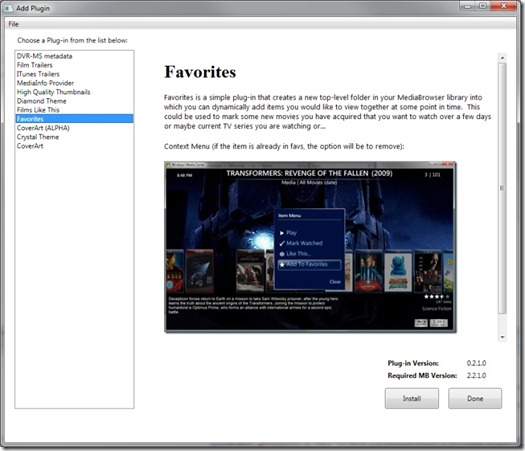Click the Add Plugin window icon
Image resolution: width=525 pixels, height=451 pixels.
pos(8,8)
